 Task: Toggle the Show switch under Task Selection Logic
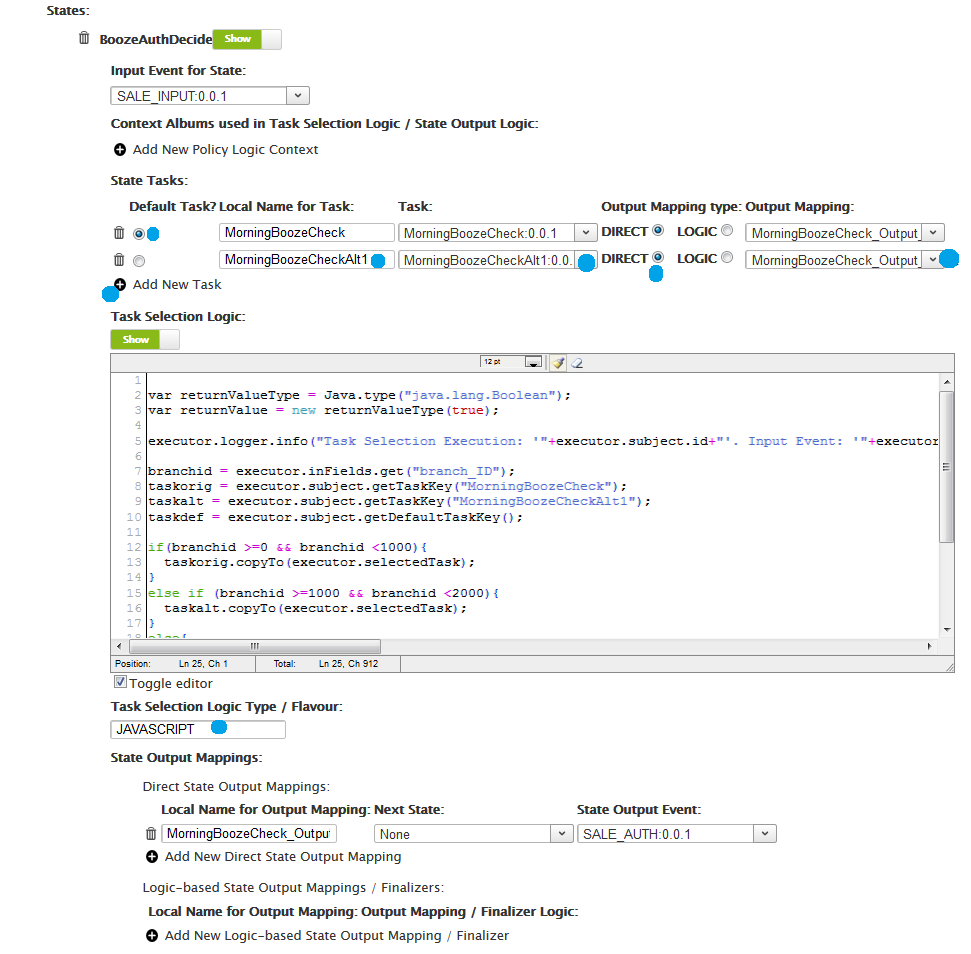pos(145,339)
